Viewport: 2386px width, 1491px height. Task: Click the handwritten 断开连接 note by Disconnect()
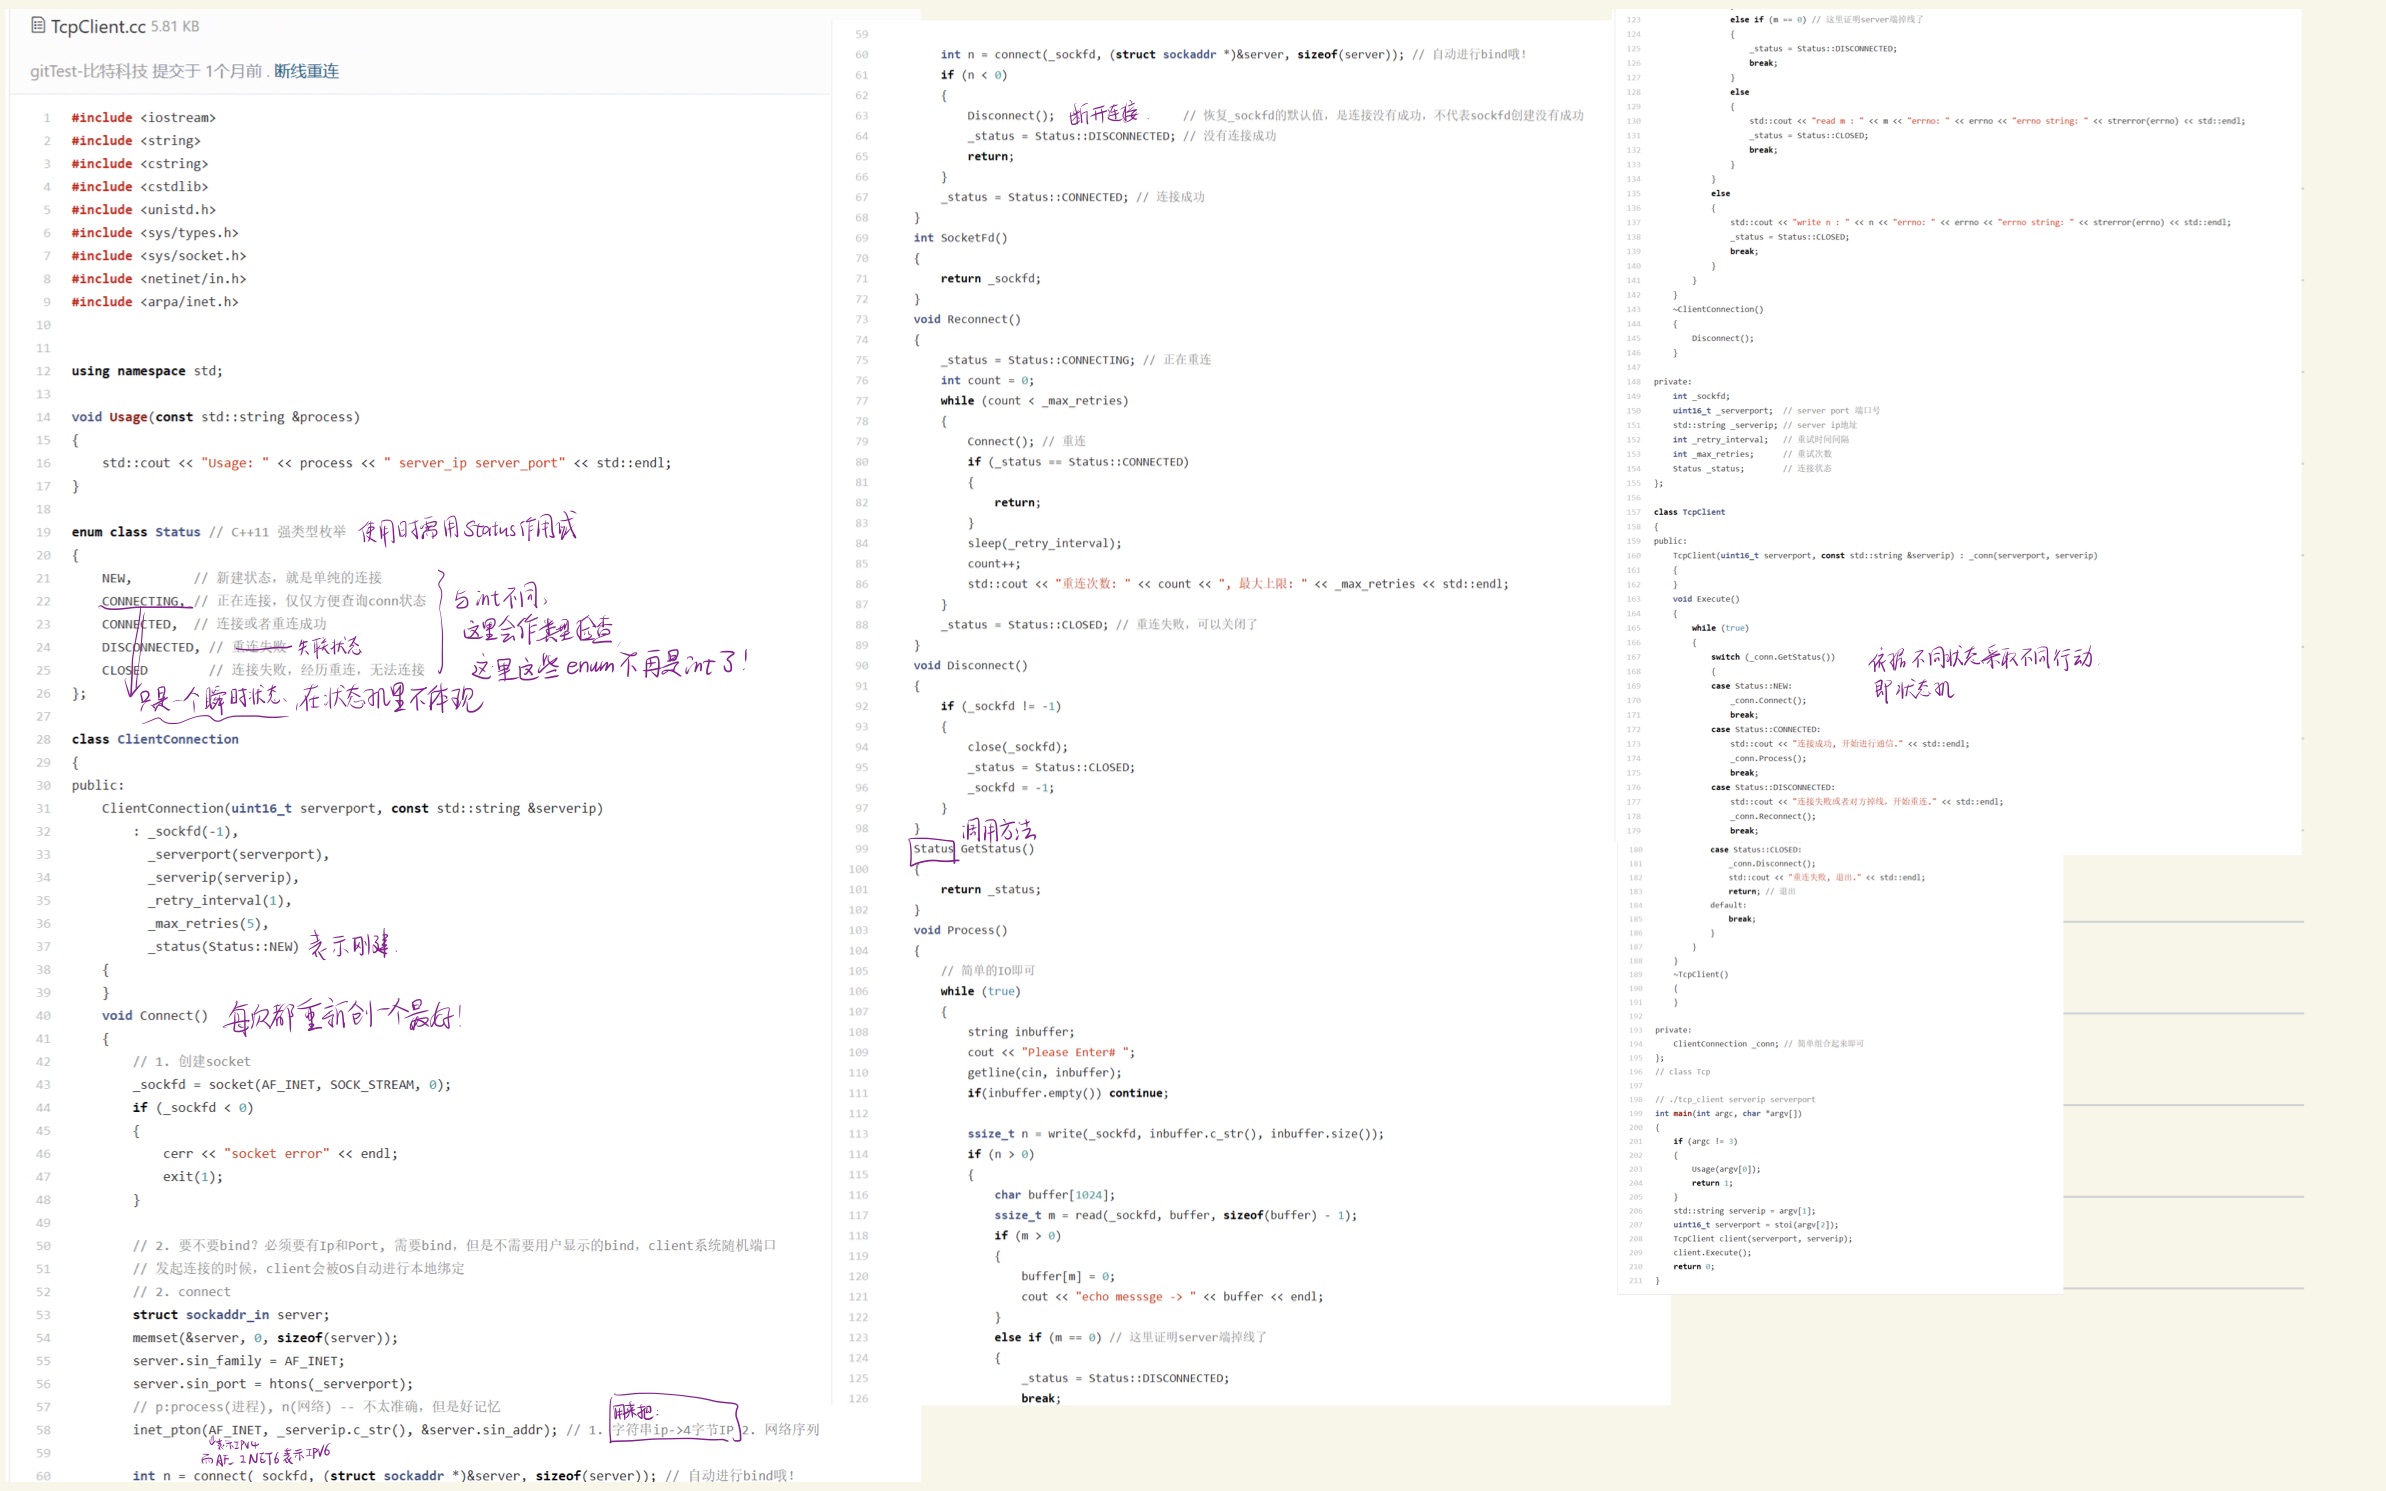coord(1104,113)
